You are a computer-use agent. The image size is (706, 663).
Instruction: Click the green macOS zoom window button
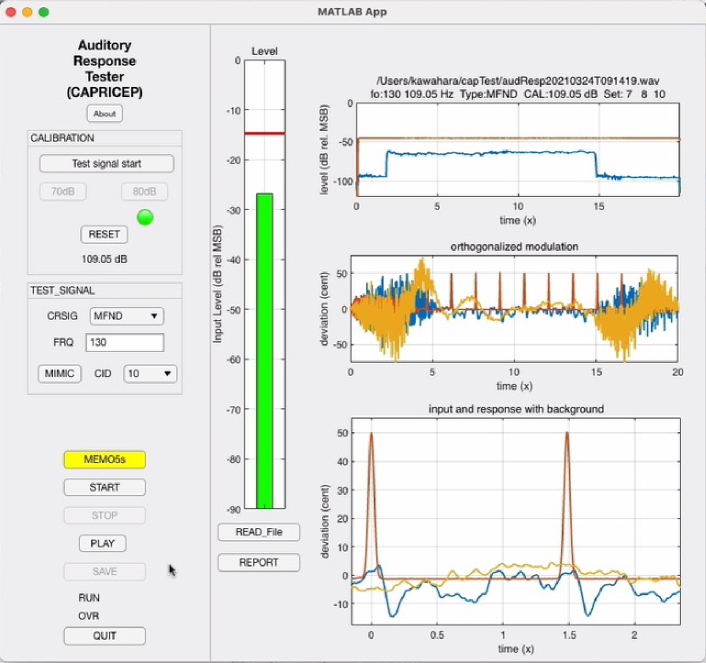(x=44, y=12)
